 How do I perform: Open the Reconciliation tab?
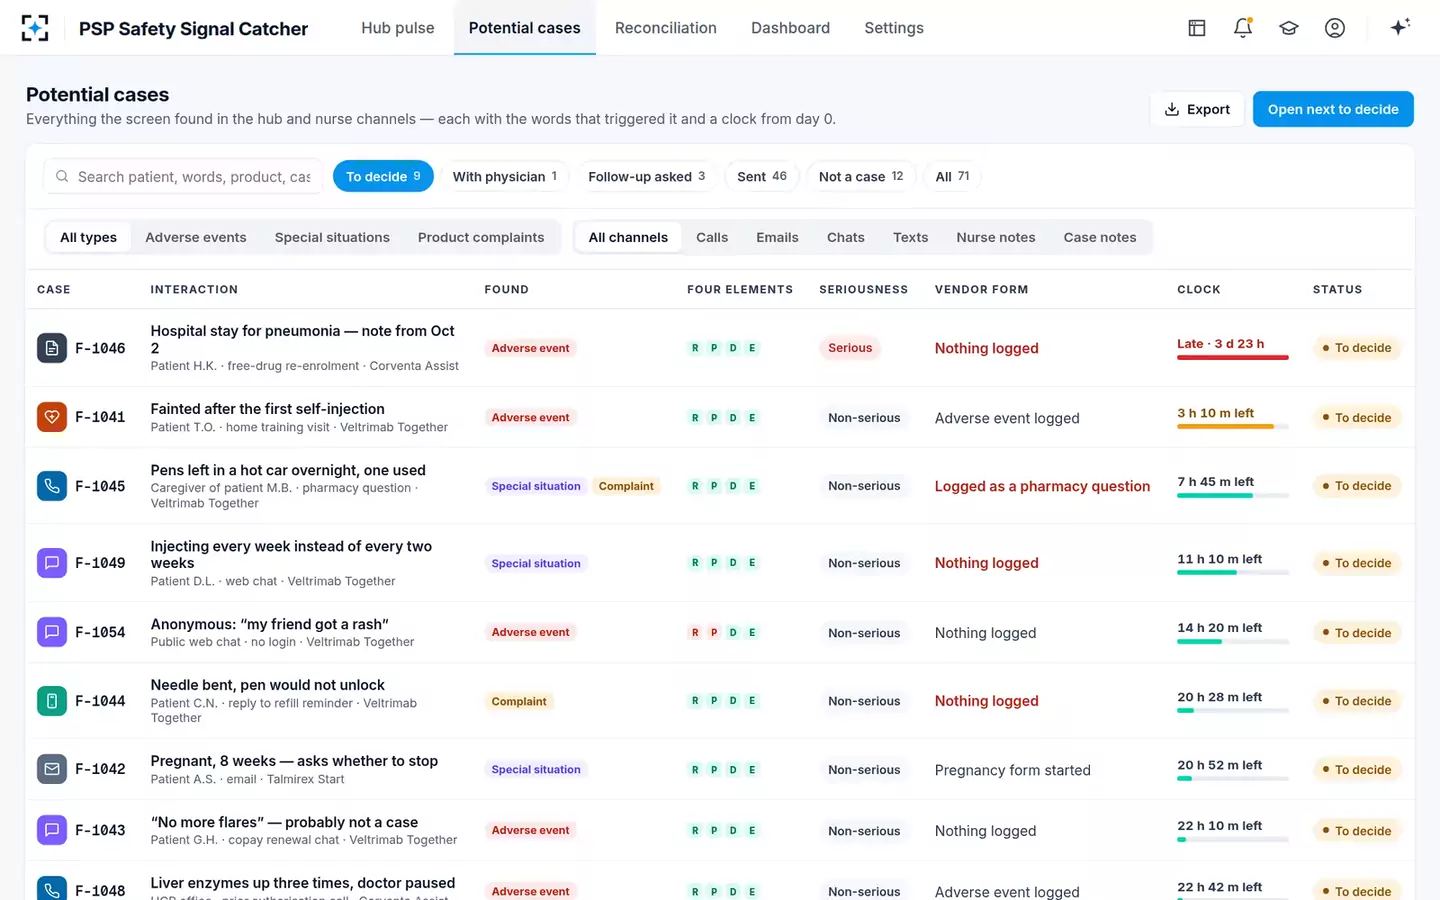(x=666, y=28)
